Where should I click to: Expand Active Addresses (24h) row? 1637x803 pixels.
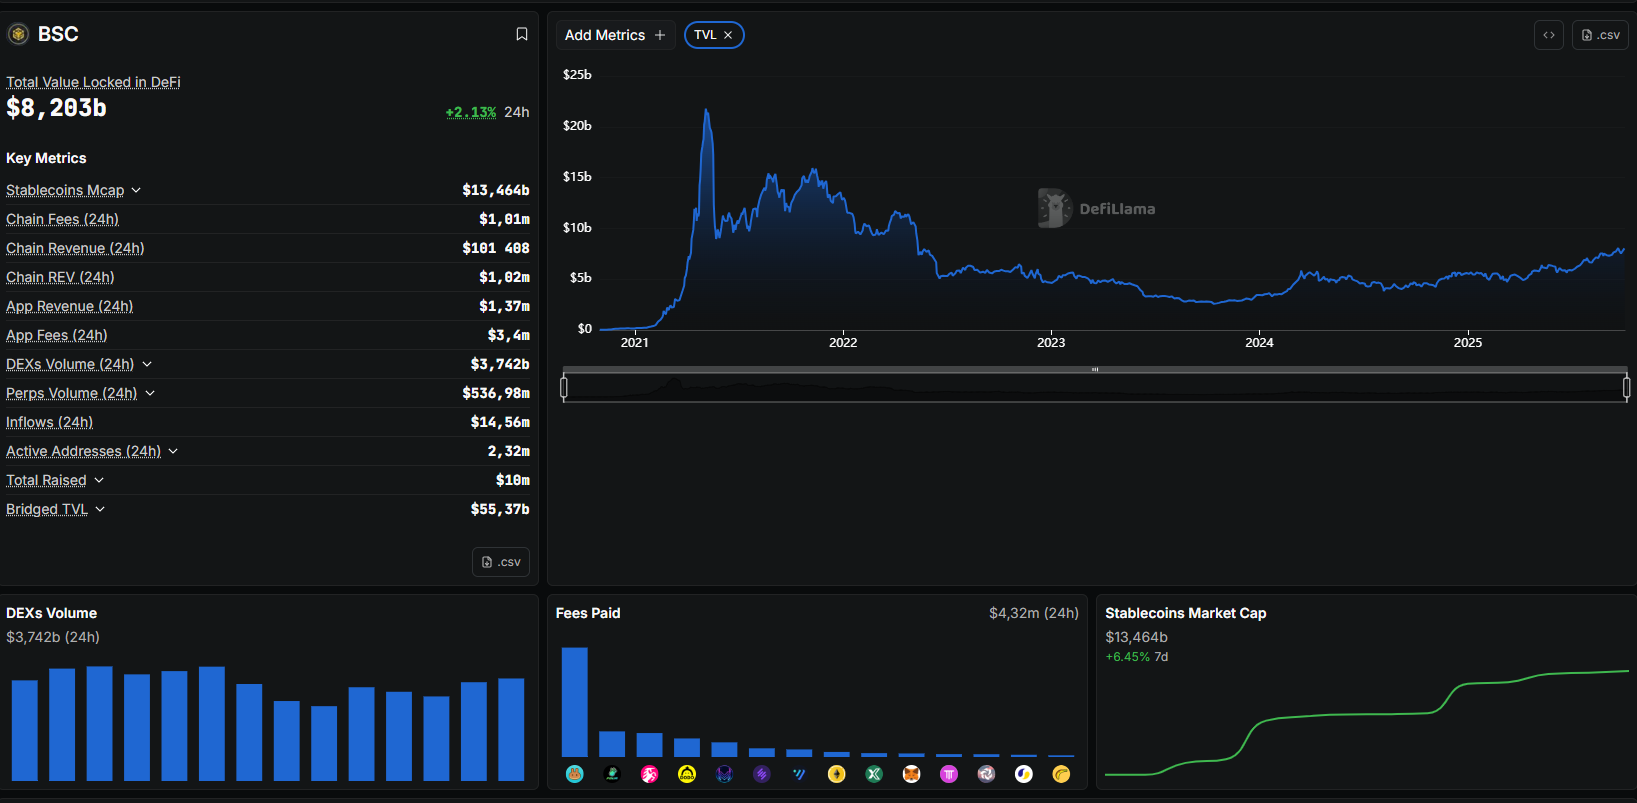[173, 451]
